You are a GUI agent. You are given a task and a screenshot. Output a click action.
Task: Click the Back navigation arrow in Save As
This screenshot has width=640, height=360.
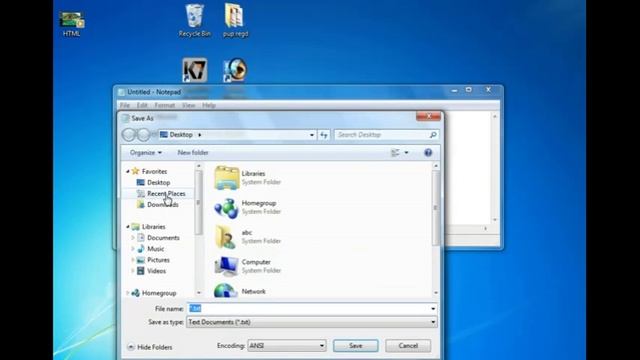coord(129,135)
